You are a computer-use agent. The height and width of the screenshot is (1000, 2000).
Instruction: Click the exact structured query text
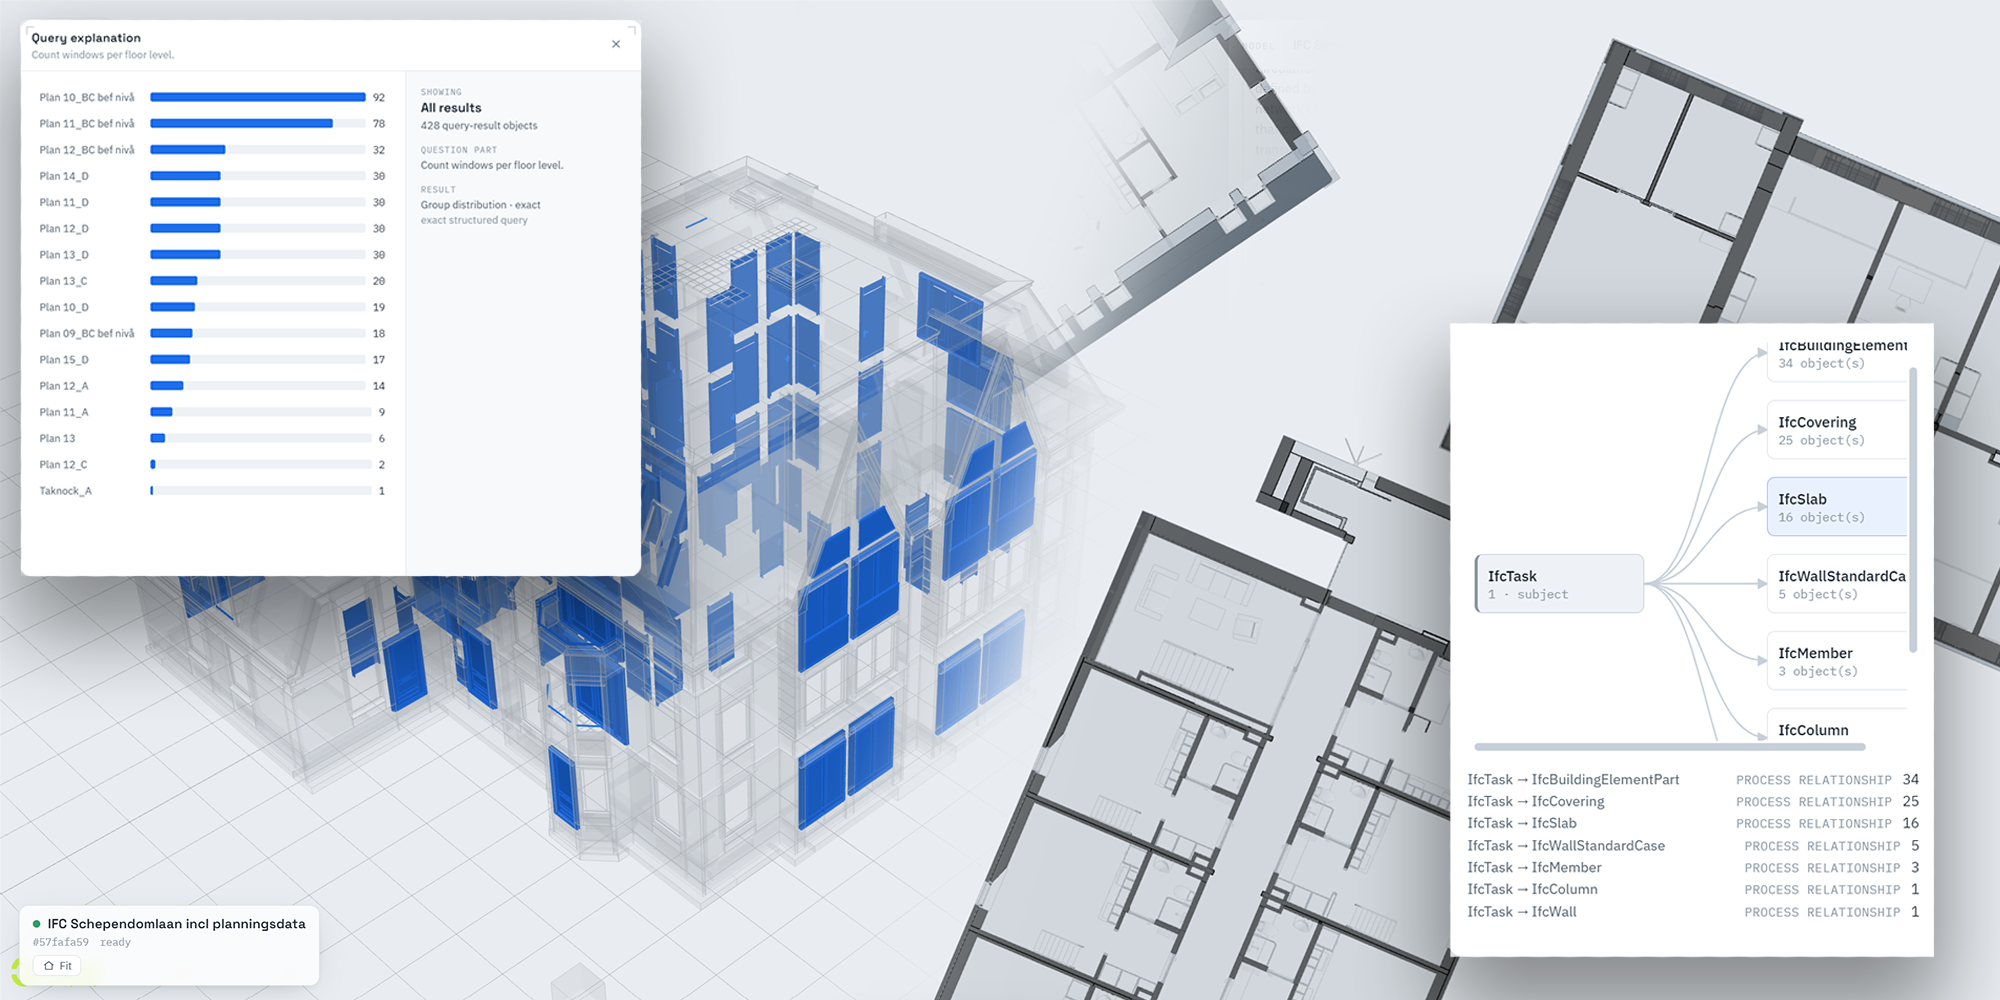pyautogui.click(x=474, y=220)
